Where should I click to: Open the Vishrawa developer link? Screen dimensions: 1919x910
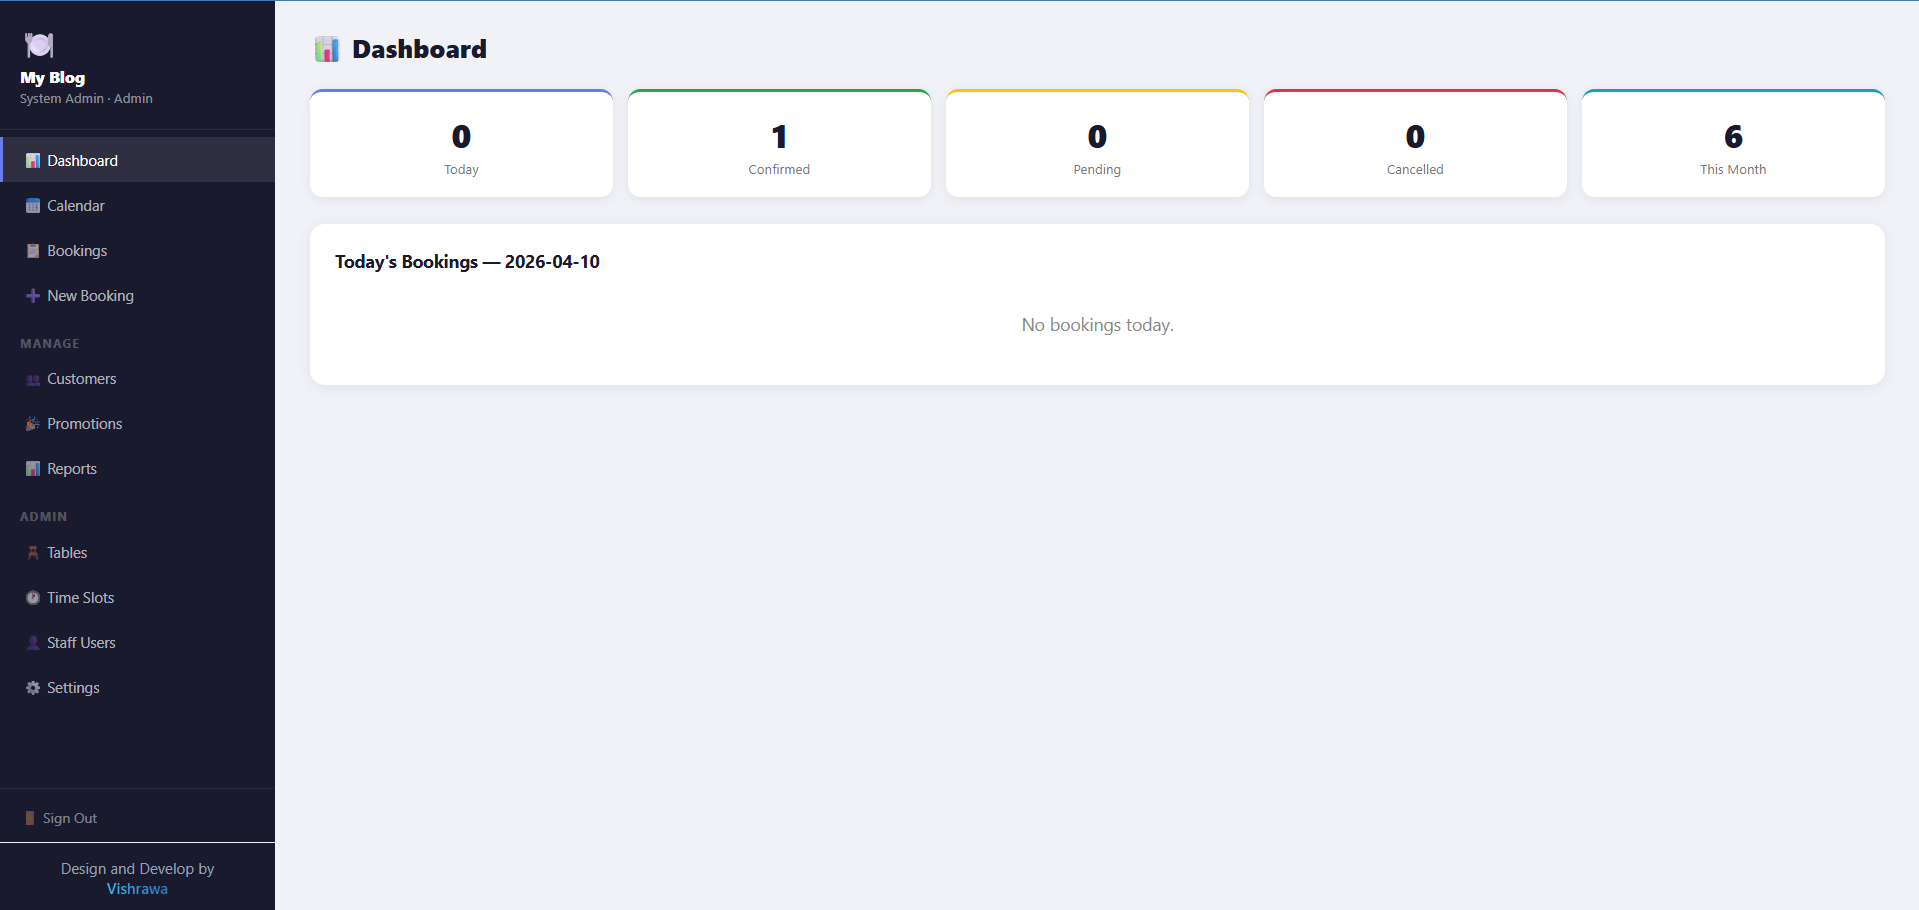tap(137, 889)
